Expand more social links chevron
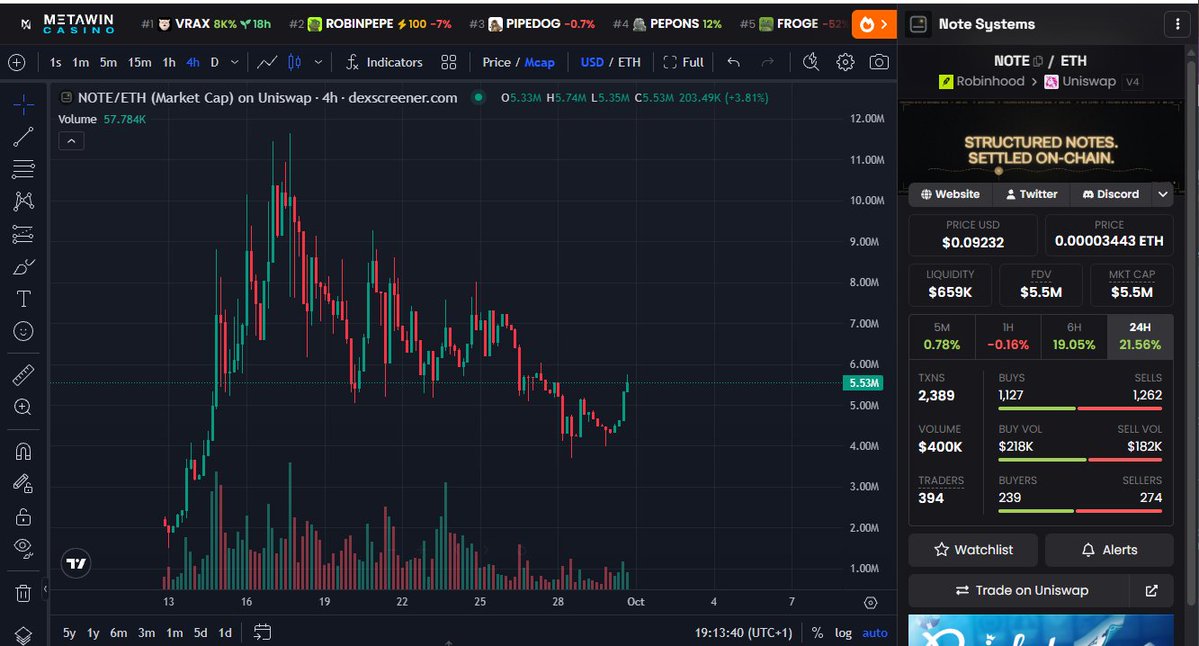The image size is (1199, 646). pyautogui.click(x=1163, y=194)
